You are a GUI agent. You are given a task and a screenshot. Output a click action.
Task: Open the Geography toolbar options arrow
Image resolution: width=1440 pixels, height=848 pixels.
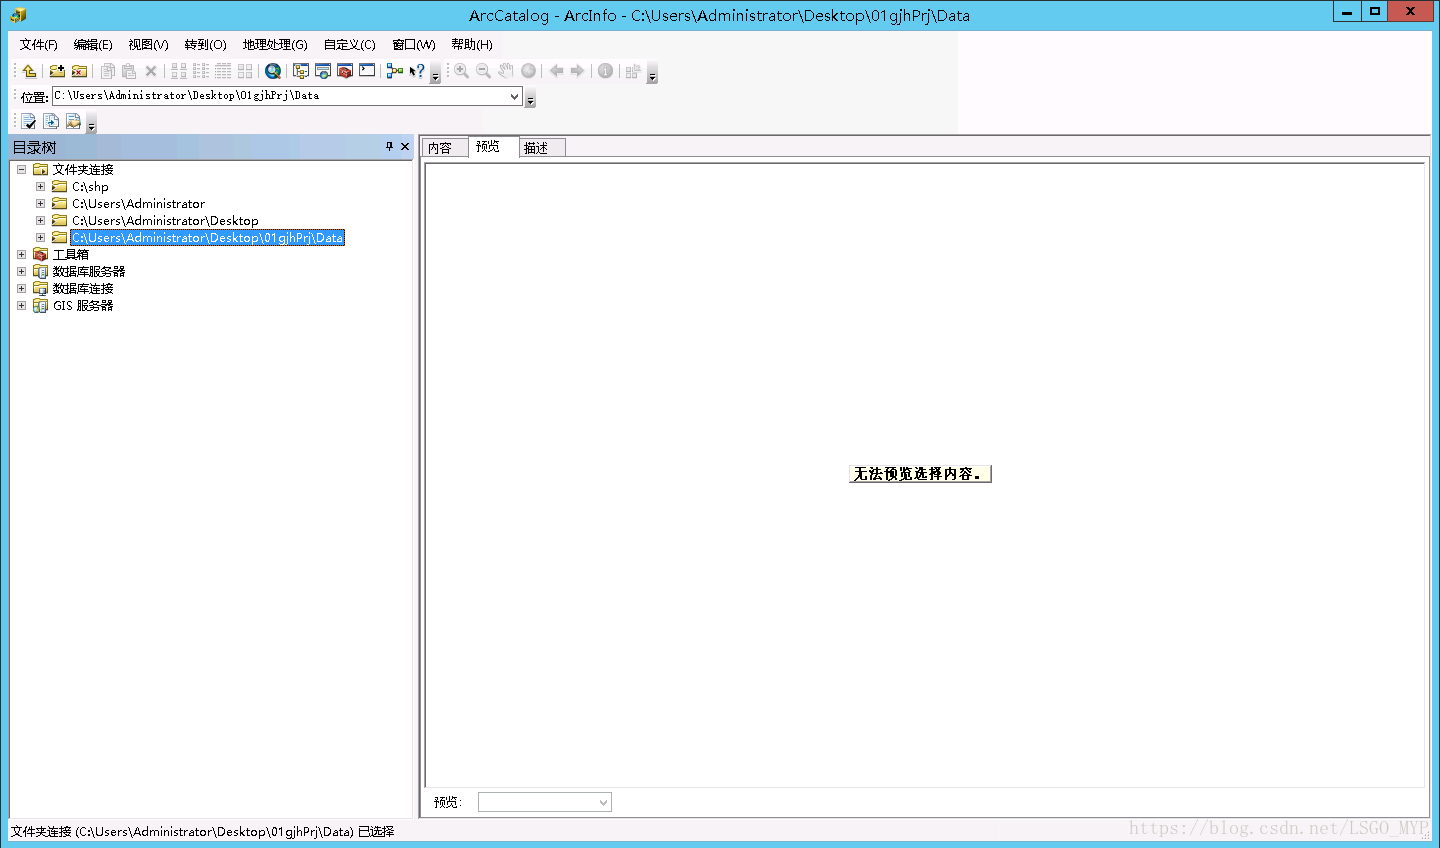[x=652, y=74]
